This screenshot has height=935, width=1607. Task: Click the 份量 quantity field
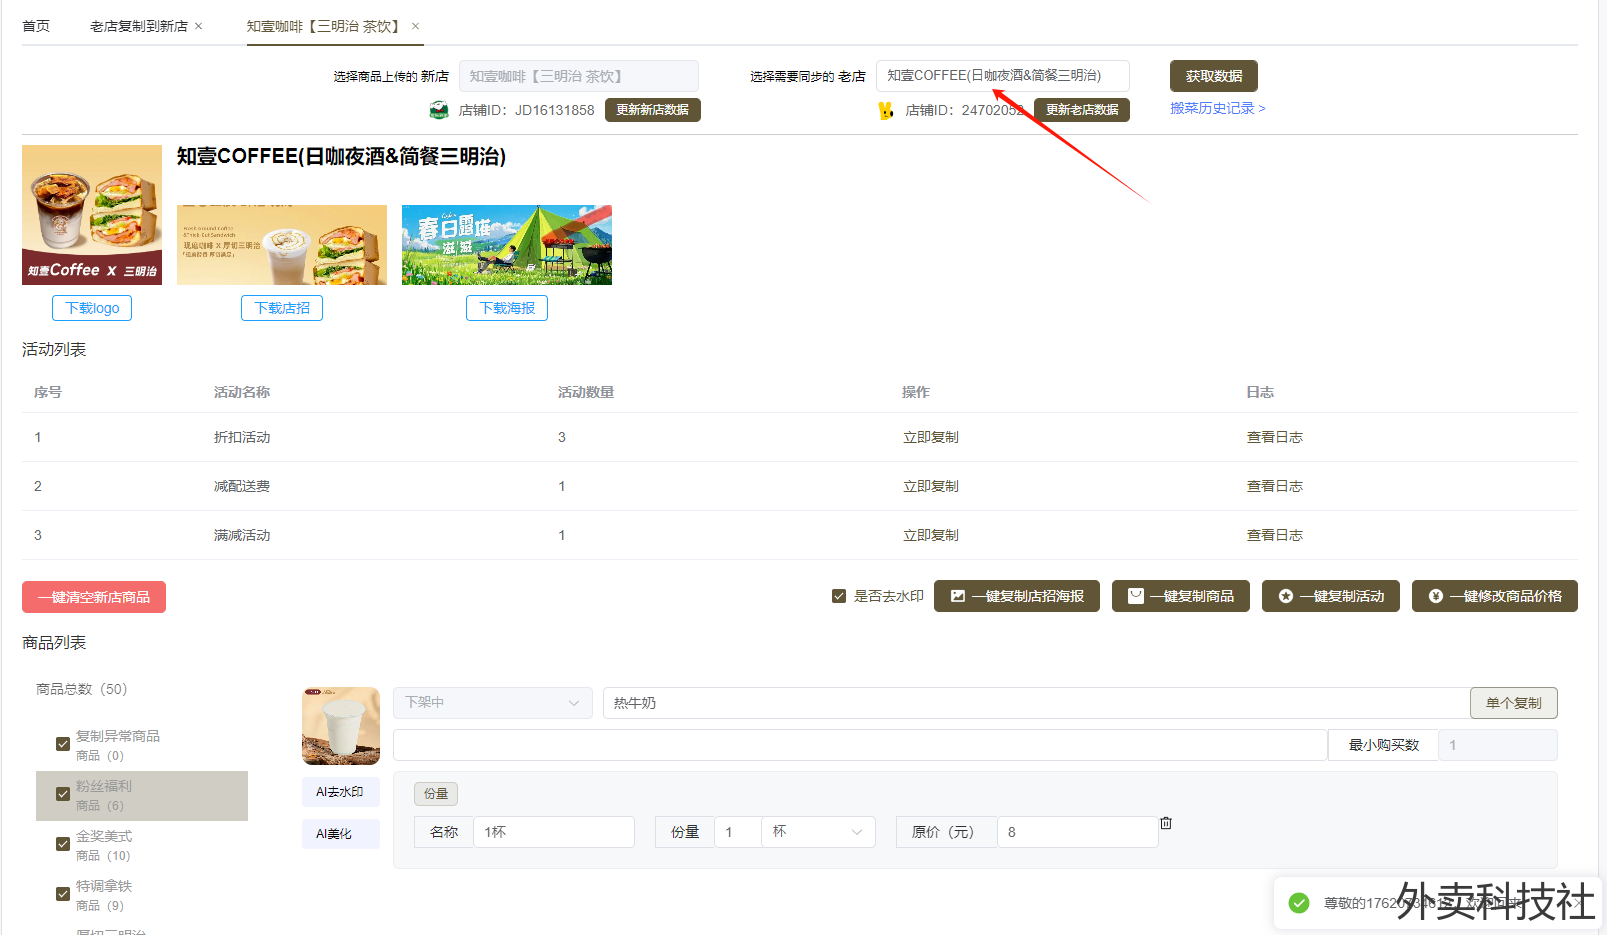[738, 832]
